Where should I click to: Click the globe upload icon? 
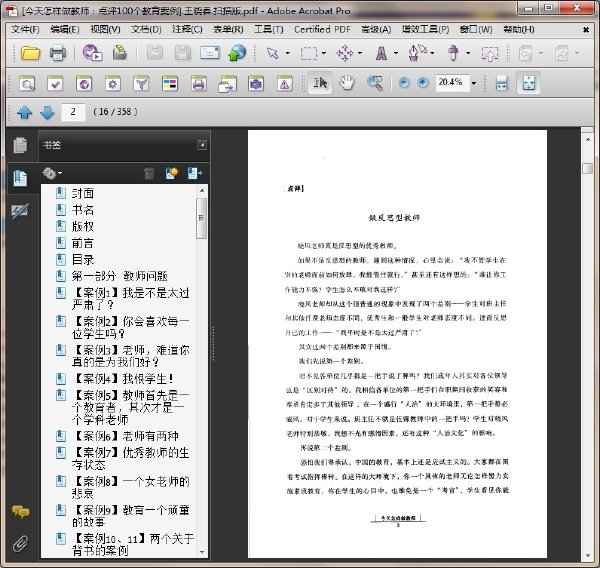click(x=237, y=53)
